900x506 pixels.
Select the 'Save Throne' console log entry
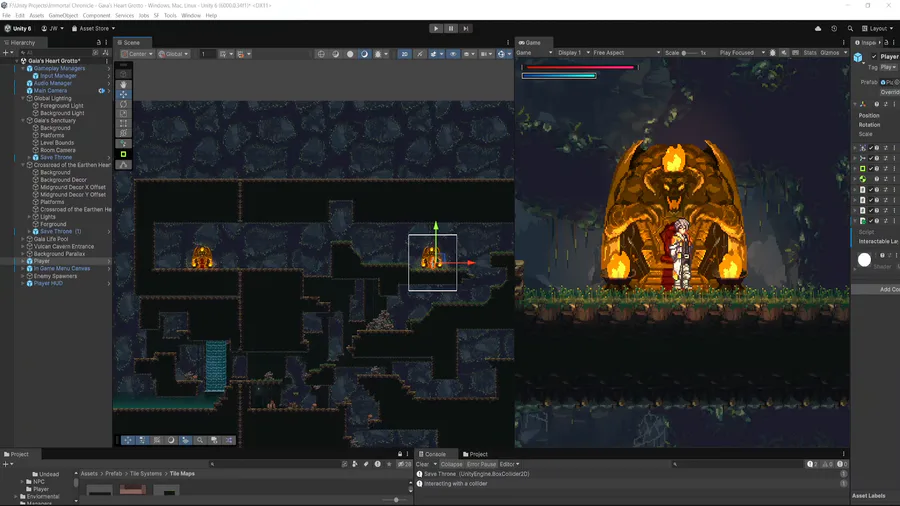631,474
